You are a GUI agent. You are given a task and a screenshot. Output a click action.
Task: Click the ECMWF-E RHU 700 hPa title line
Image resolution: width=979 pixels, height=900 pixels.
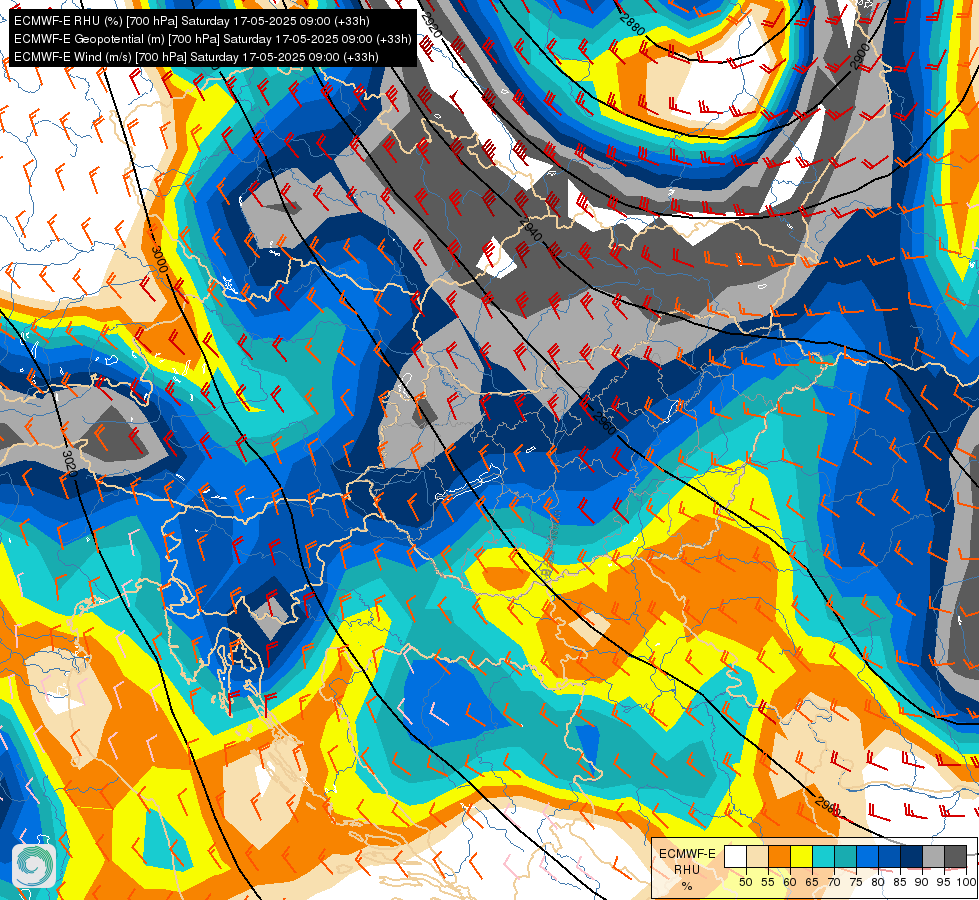tap(192, 21)
